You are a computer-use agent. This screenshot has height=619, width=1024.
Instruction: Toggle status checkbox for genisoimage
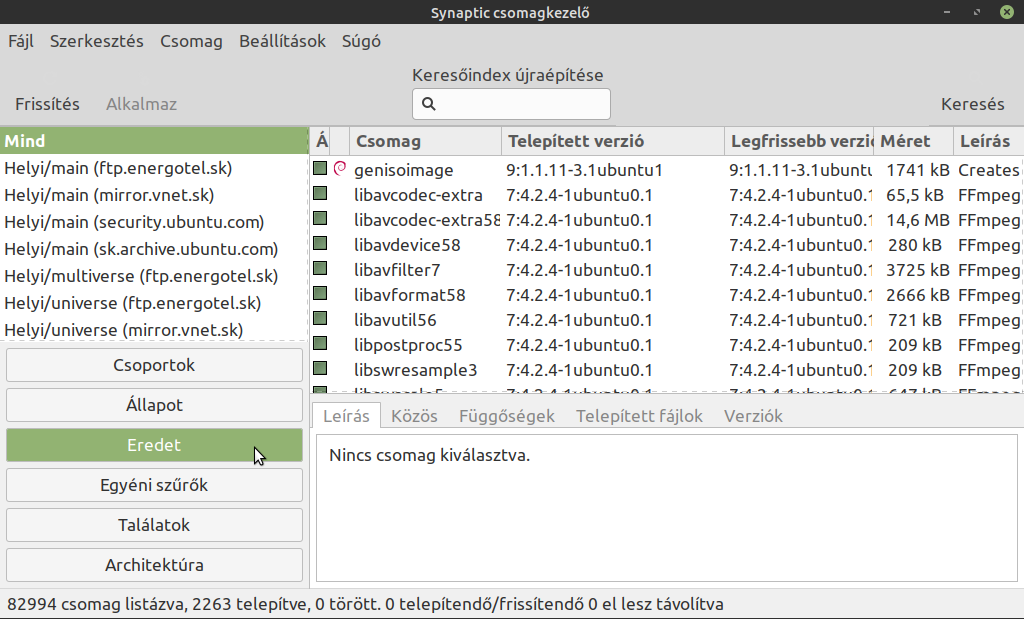pos(320,168)
